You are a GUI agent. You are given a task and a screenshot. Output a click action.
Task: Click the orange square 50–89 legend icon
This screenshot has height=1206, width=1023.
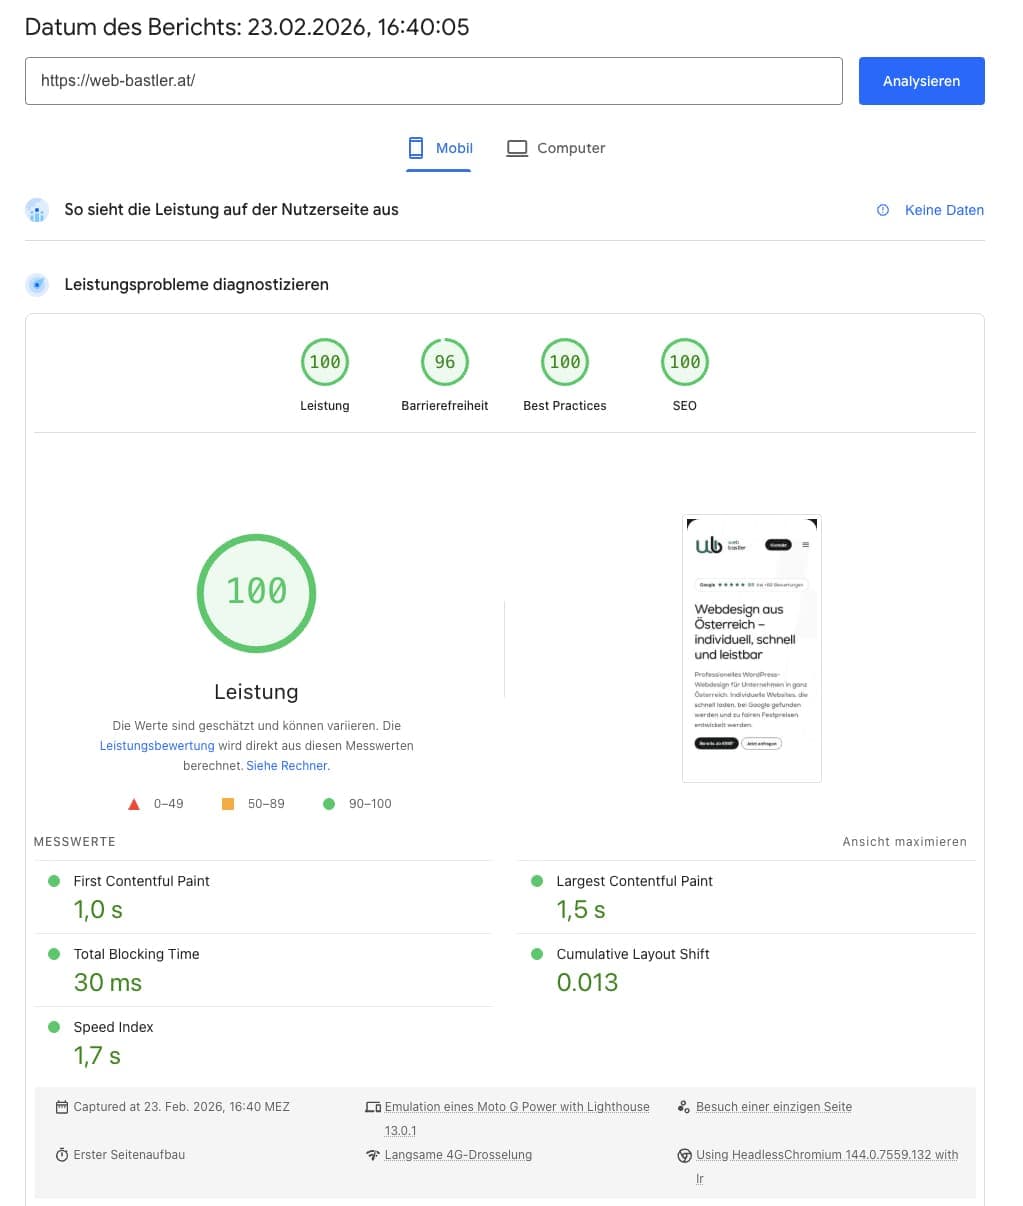[228, 804]
